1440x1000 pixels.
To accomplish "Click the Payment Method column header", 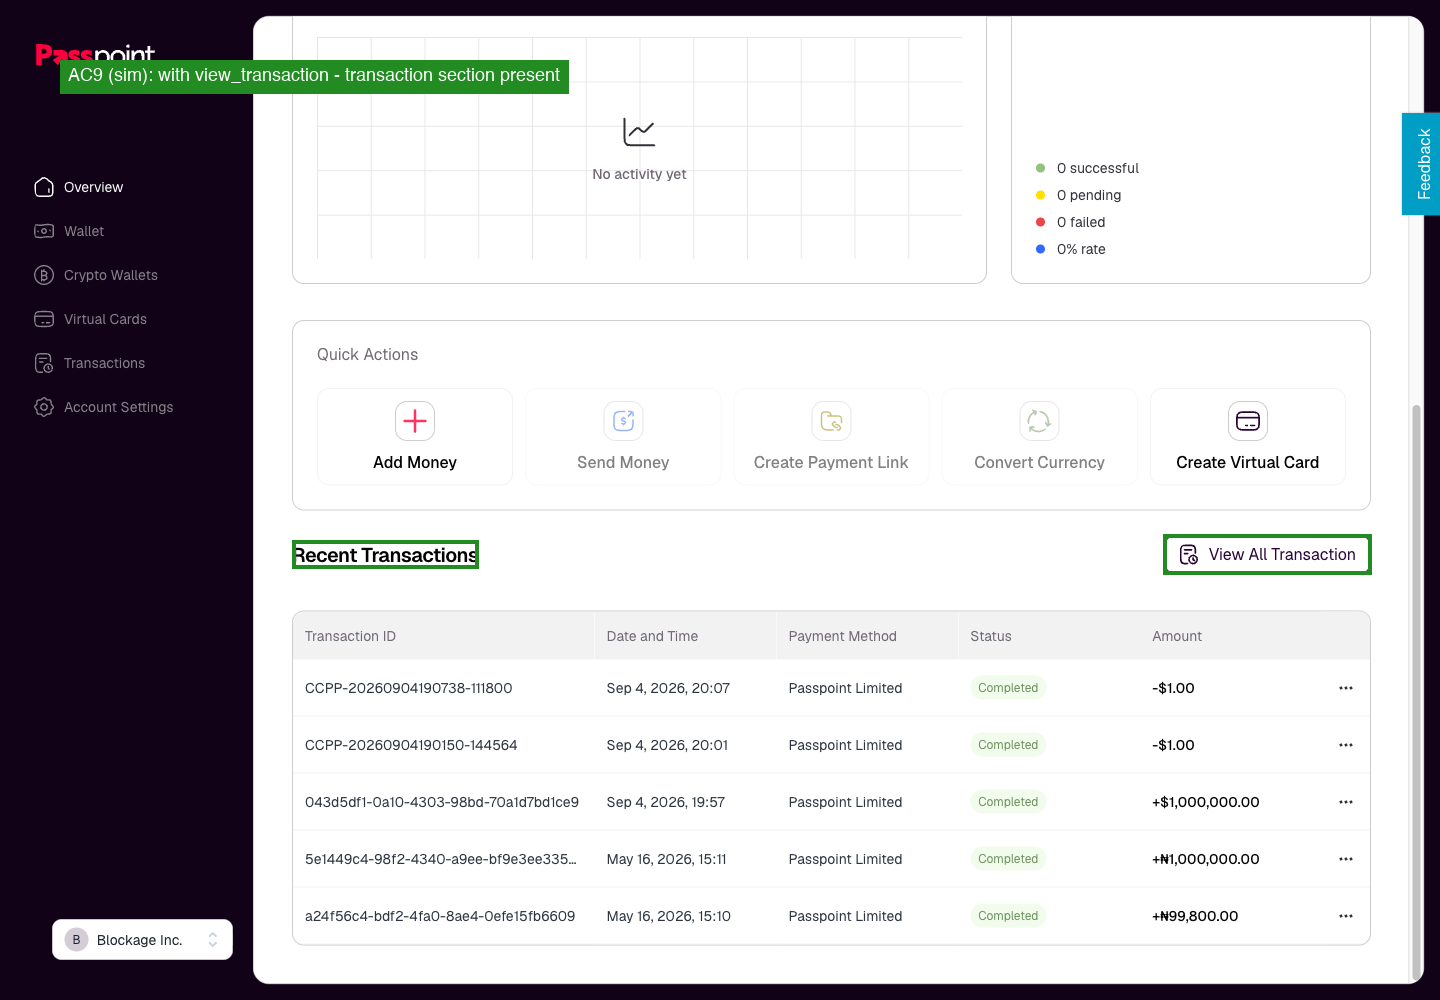I will pyautogui.click(x=842, y=636).
